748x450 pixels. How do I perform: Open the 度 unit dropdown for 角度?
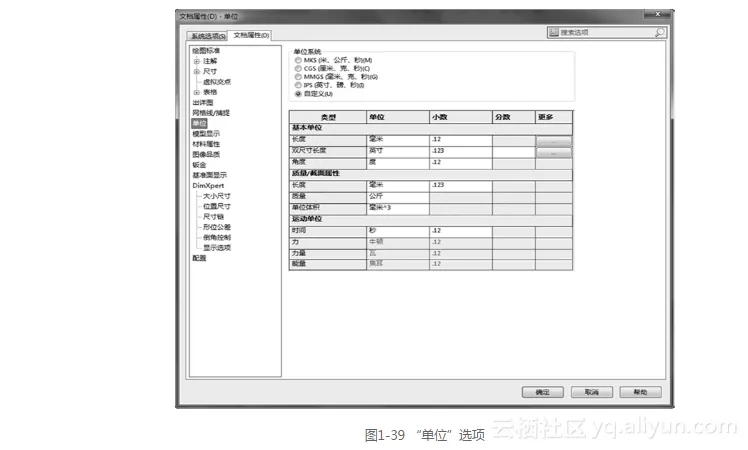click(x=398, y=162)
